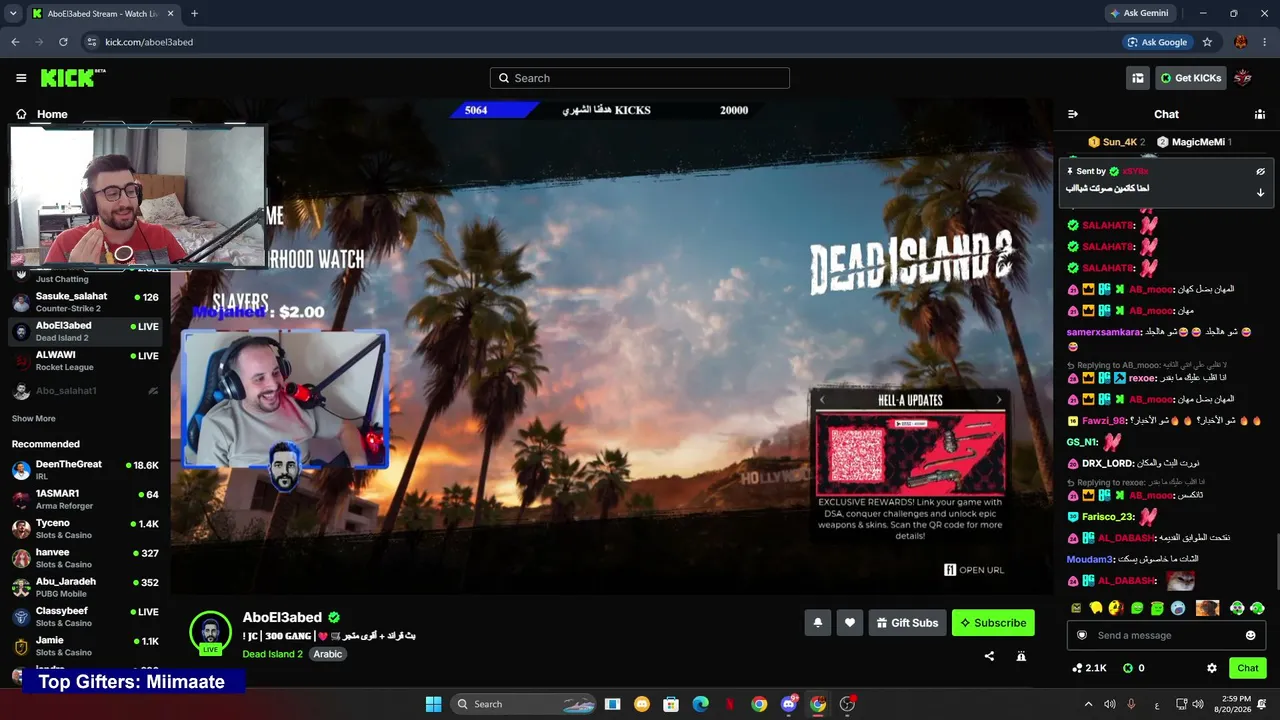The height and width of the screenshot is (720, 1280).
Task: Click the Gift Subs button
Action: click(x=907, y=623)
